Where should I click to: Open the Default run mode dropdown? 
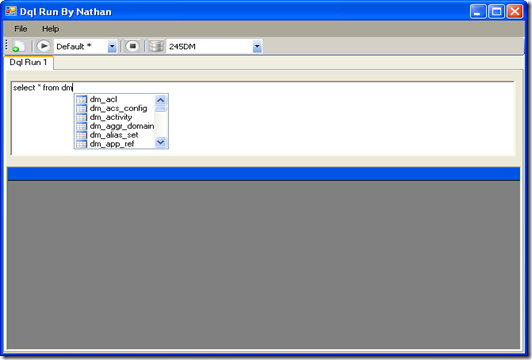click(112, 46)
